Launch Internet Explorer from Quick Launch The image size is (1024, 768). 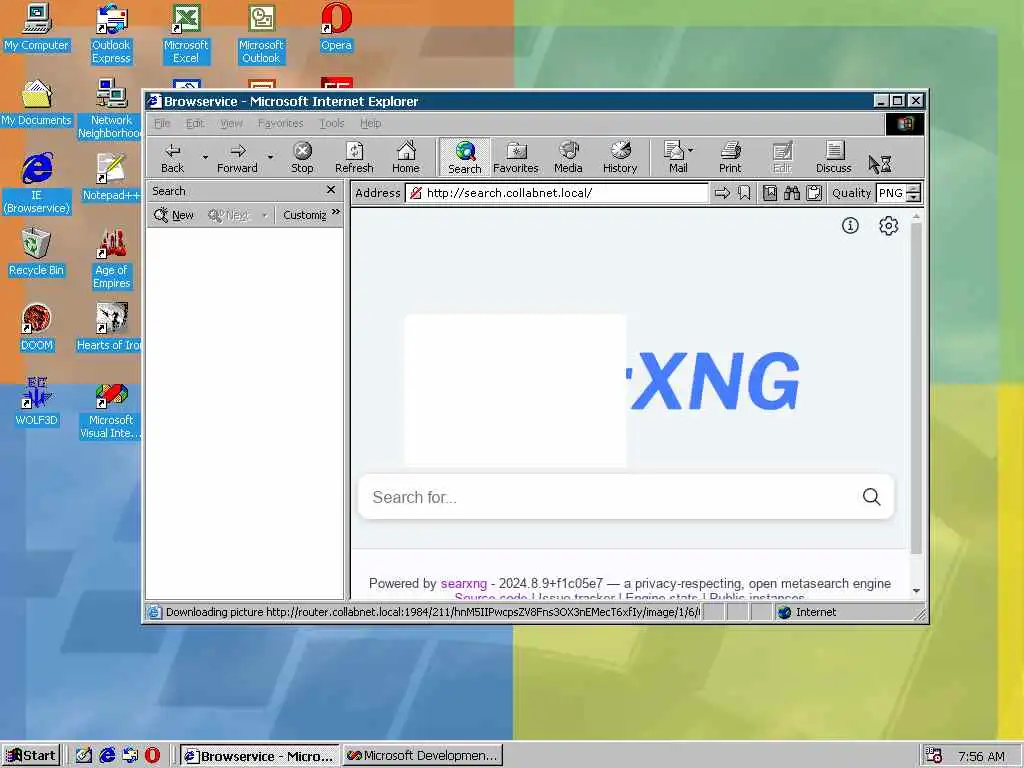coord(107,756)
